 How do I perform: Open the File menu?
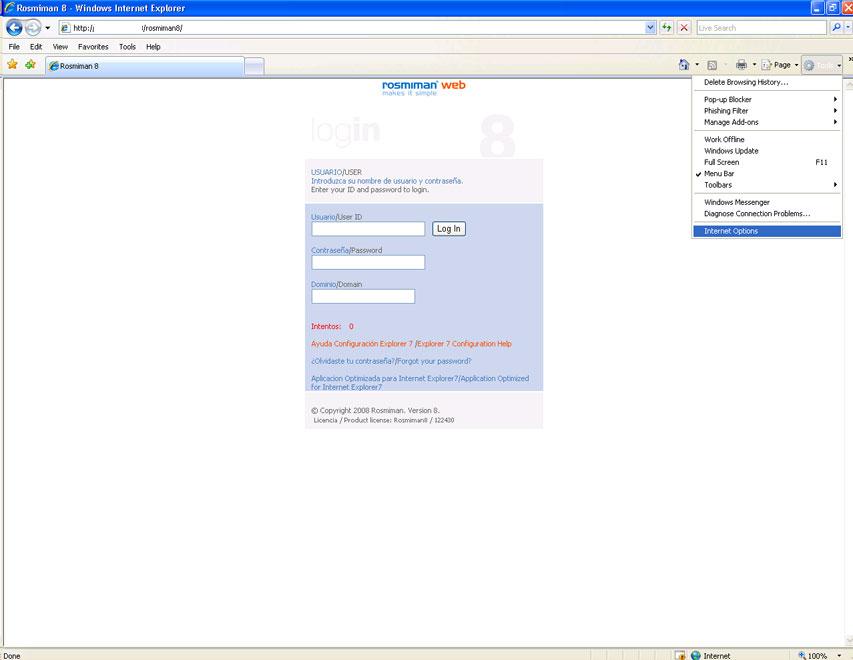click(x=14, y=47)
